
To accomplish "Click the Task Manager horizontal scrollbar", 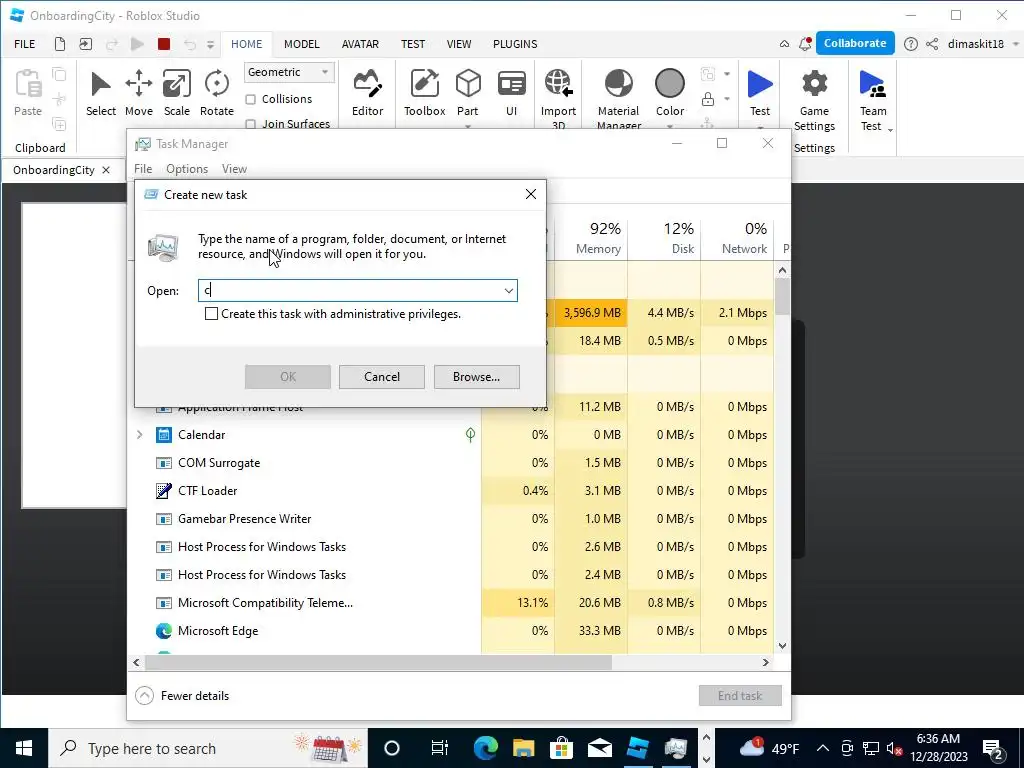I will tap(378, 662).
